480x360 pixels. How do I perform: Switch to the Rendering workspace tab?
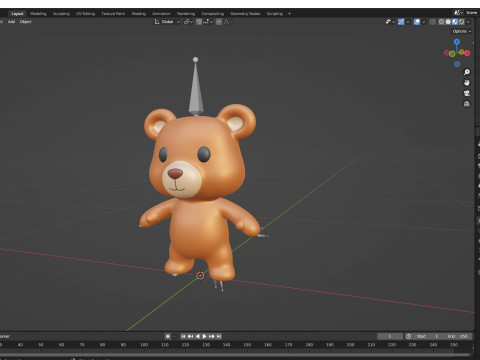pyautogui.click(x=186, y=14)
